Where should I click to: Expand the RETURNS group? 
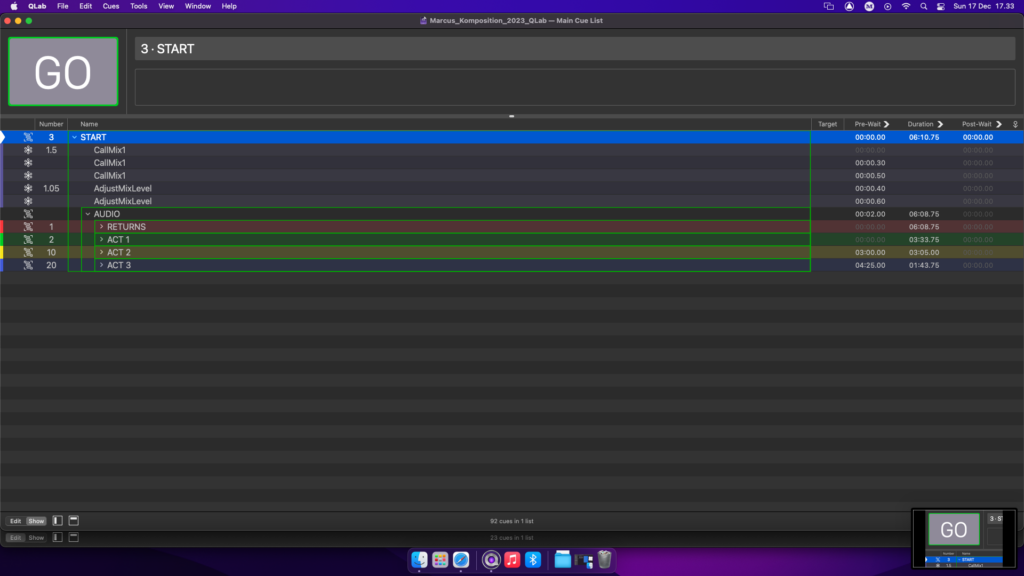point(101,227)
